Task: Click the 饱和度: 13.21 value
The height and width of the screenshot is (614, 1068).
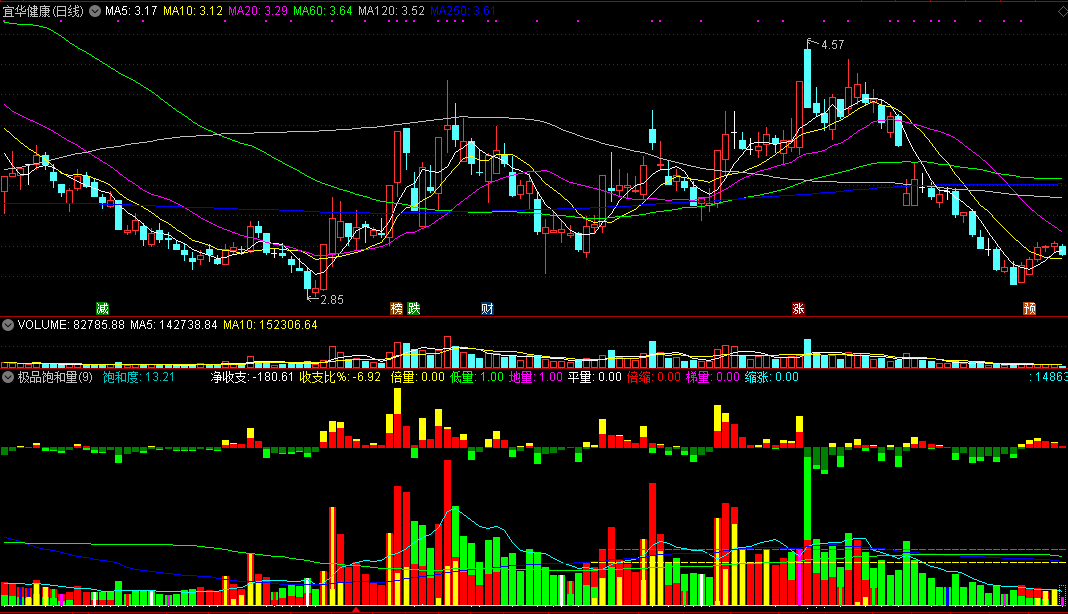Action: (x=139, y=377)
